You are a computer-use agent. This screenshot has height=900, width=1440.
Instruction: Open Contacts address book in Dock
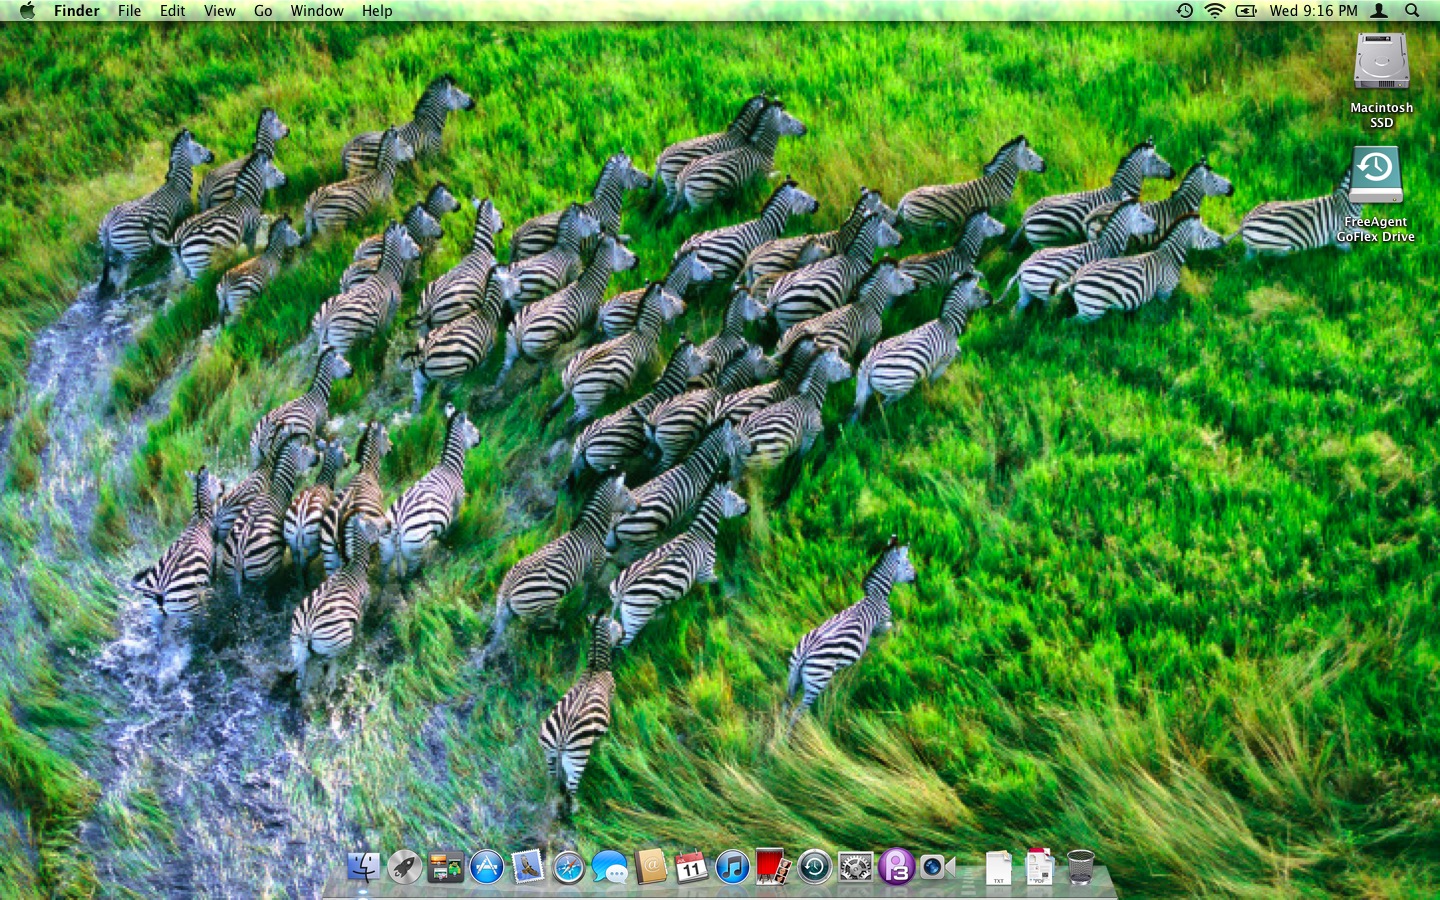[x=651, y=867]
